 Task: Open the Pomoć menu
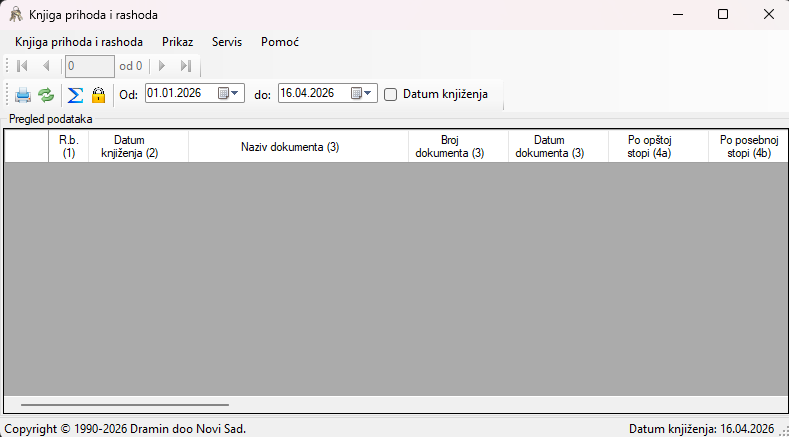tap(280, 42)
